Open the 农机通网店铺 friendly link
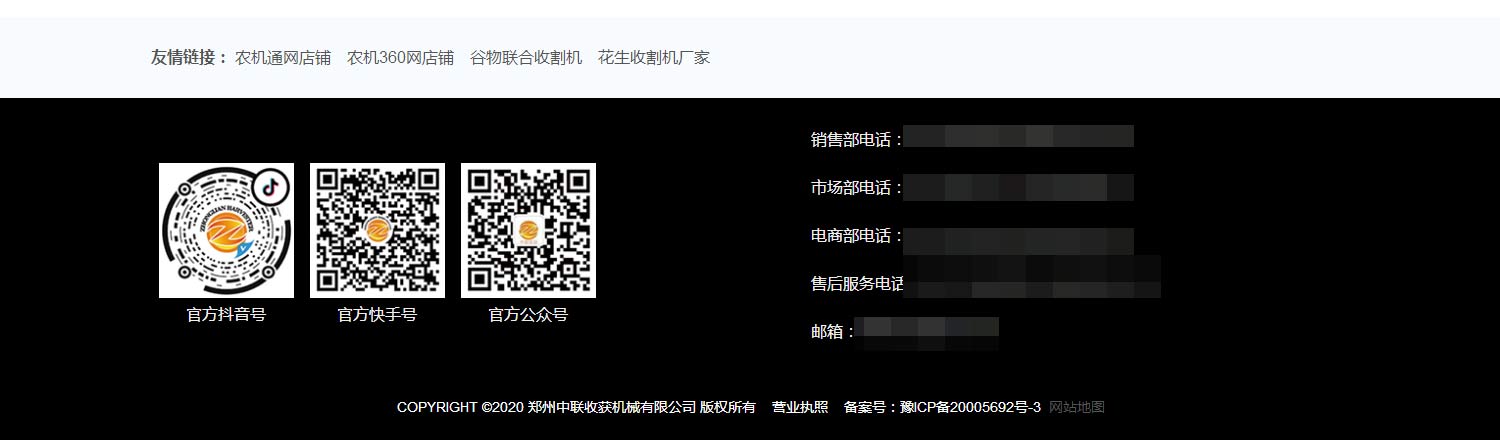 coord(283,58)
